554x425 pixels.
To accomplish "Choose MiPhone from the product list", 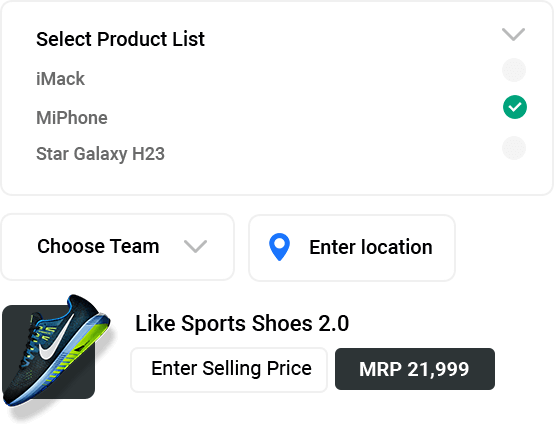I will pos(72,118).
